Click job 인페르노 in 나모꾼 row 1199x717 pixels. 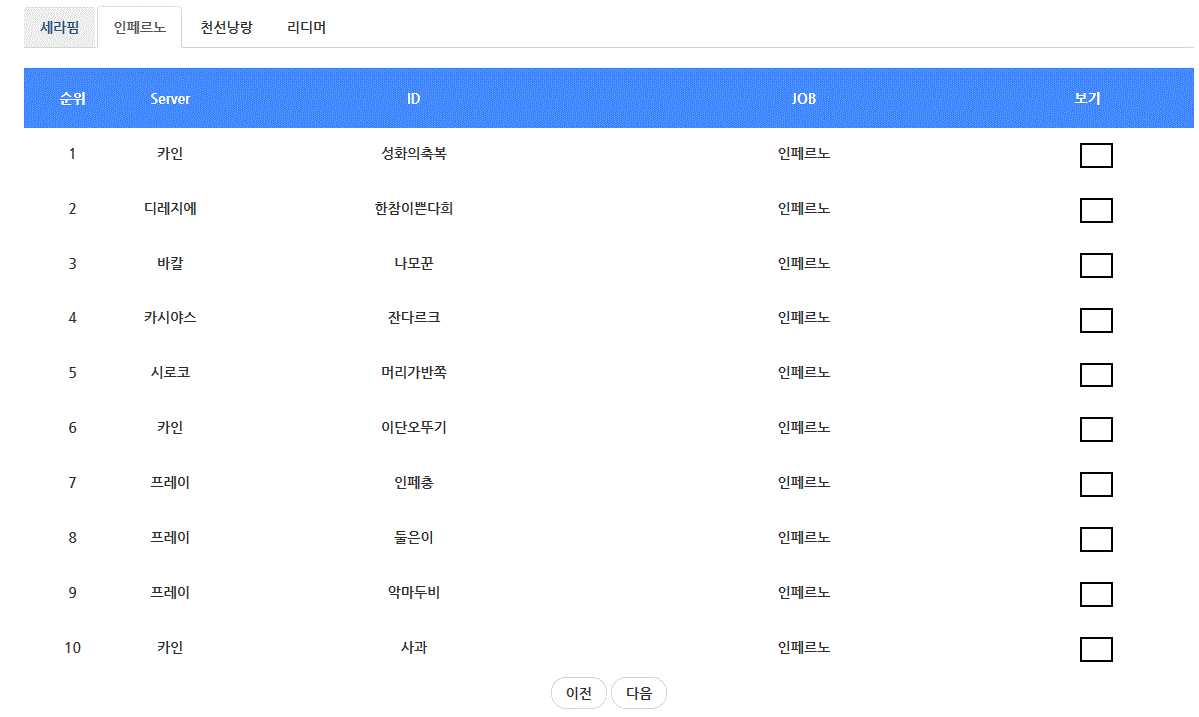[804, 264]
